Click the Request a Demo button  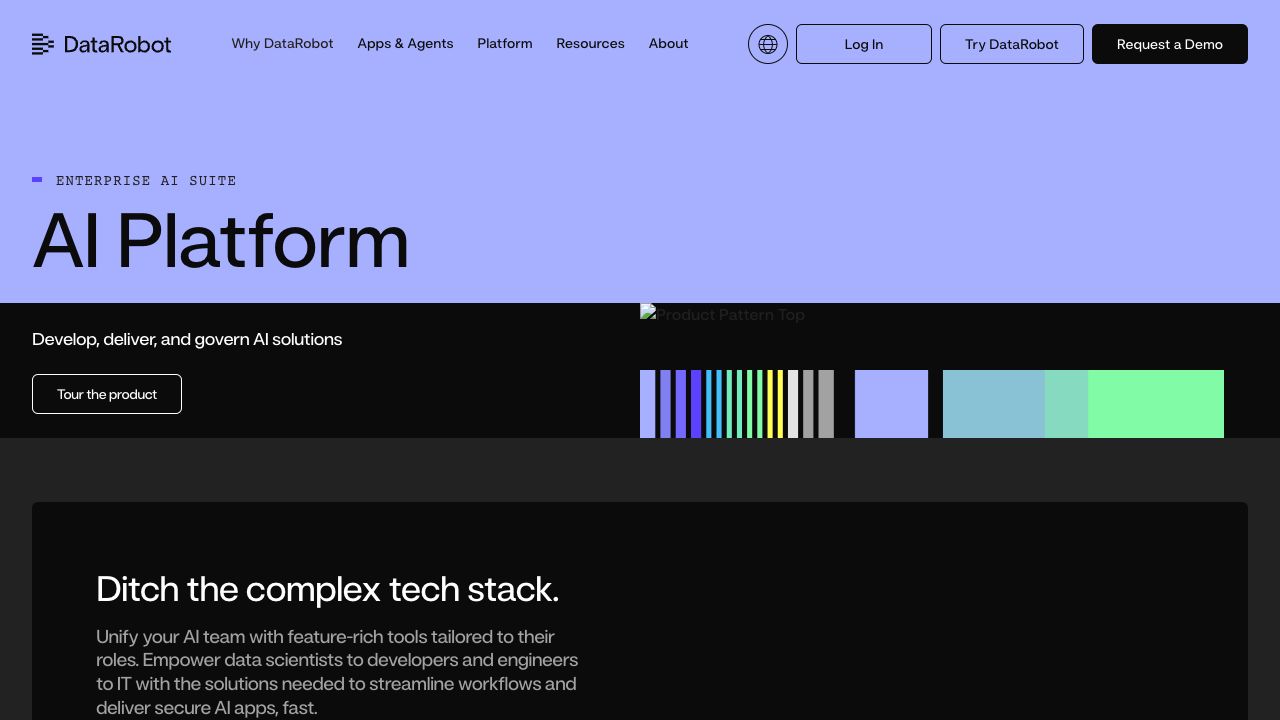point(1169,44)
